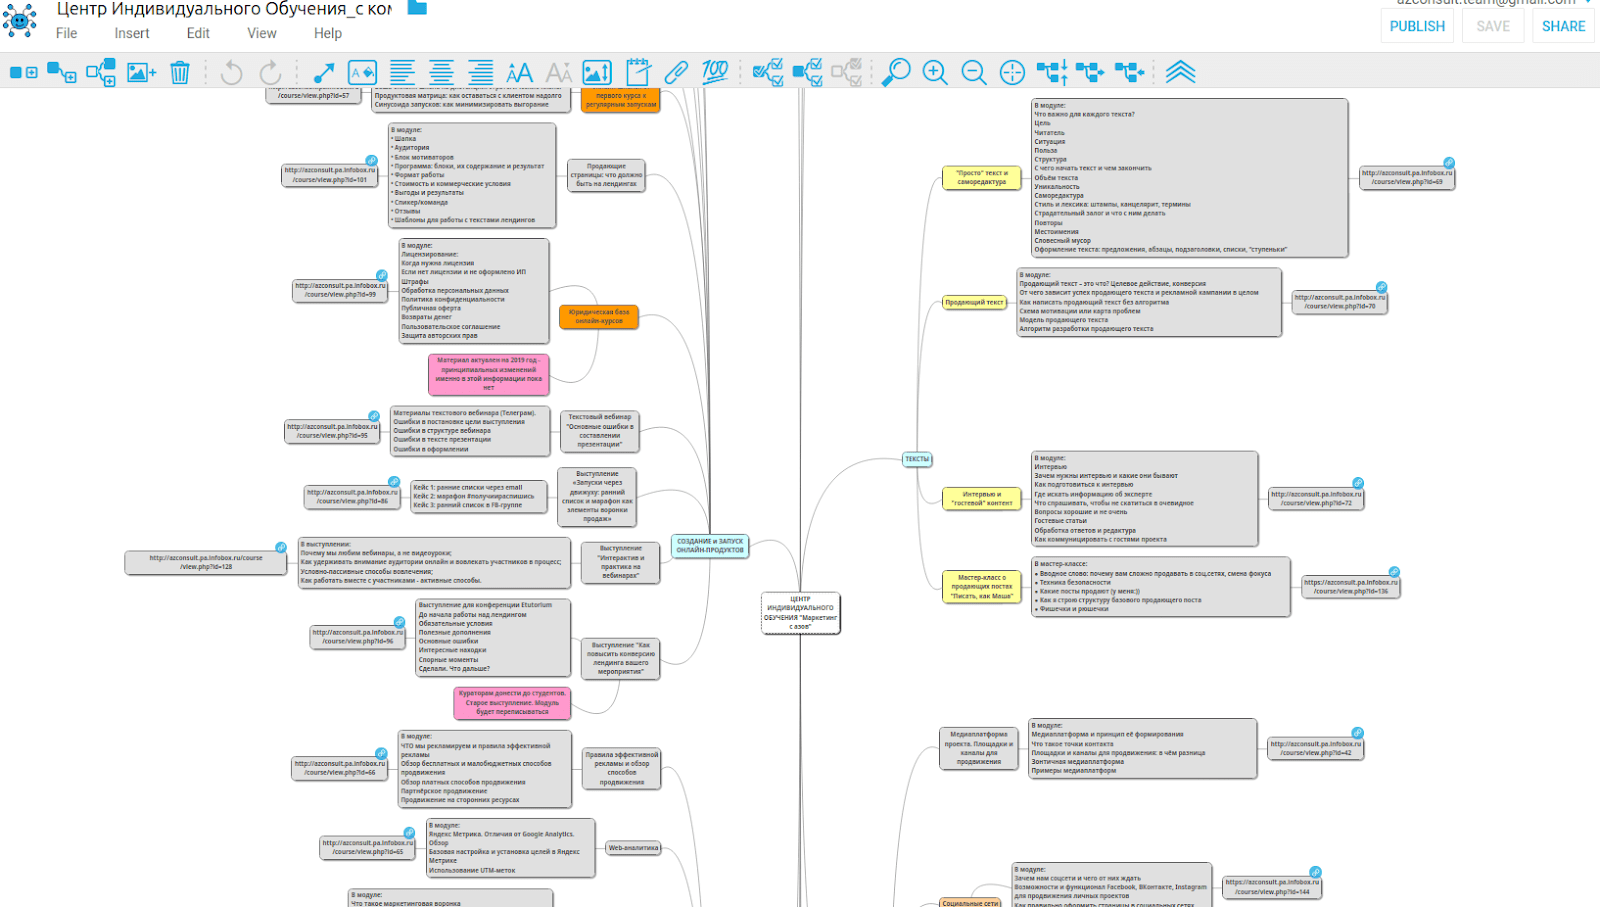Image resolution: width=1600 pixels, height=907 pixels.
Task: Collapse the toolbar with the double chevron
Action: click(x=1181, y=72)
